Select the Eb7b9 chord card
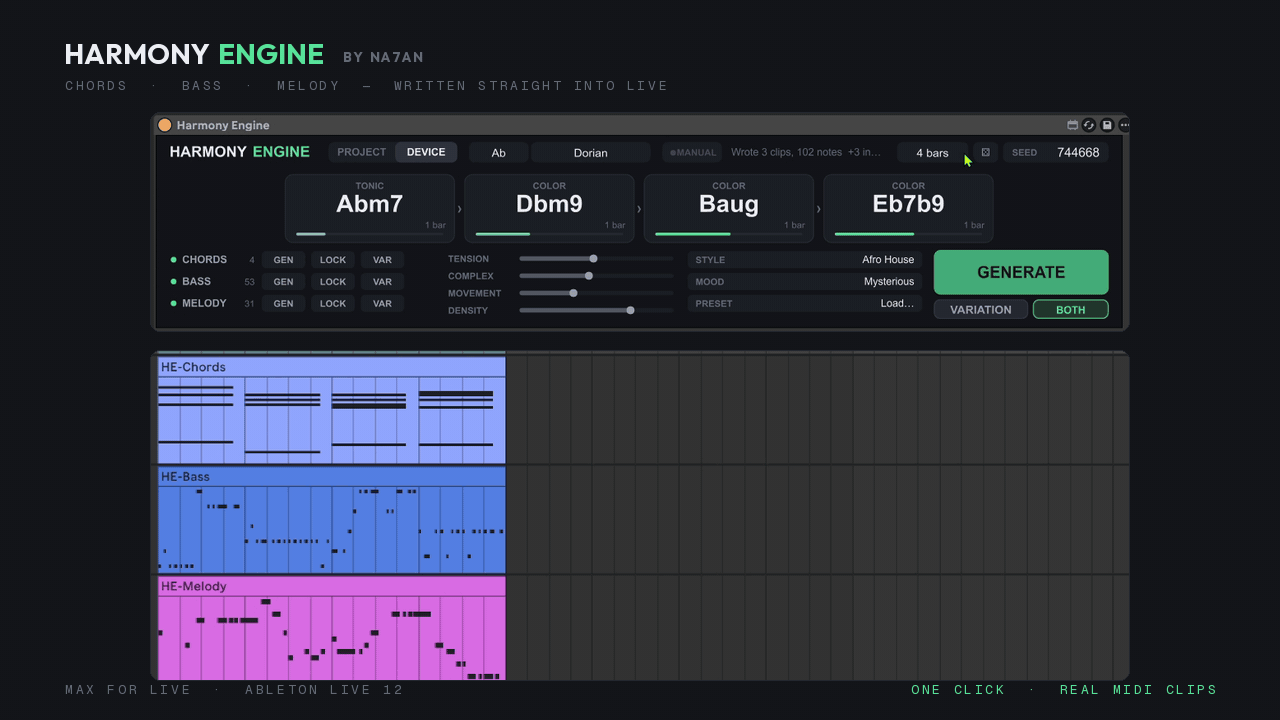Viewport: 1280px width, 720px height. [908, 208]
